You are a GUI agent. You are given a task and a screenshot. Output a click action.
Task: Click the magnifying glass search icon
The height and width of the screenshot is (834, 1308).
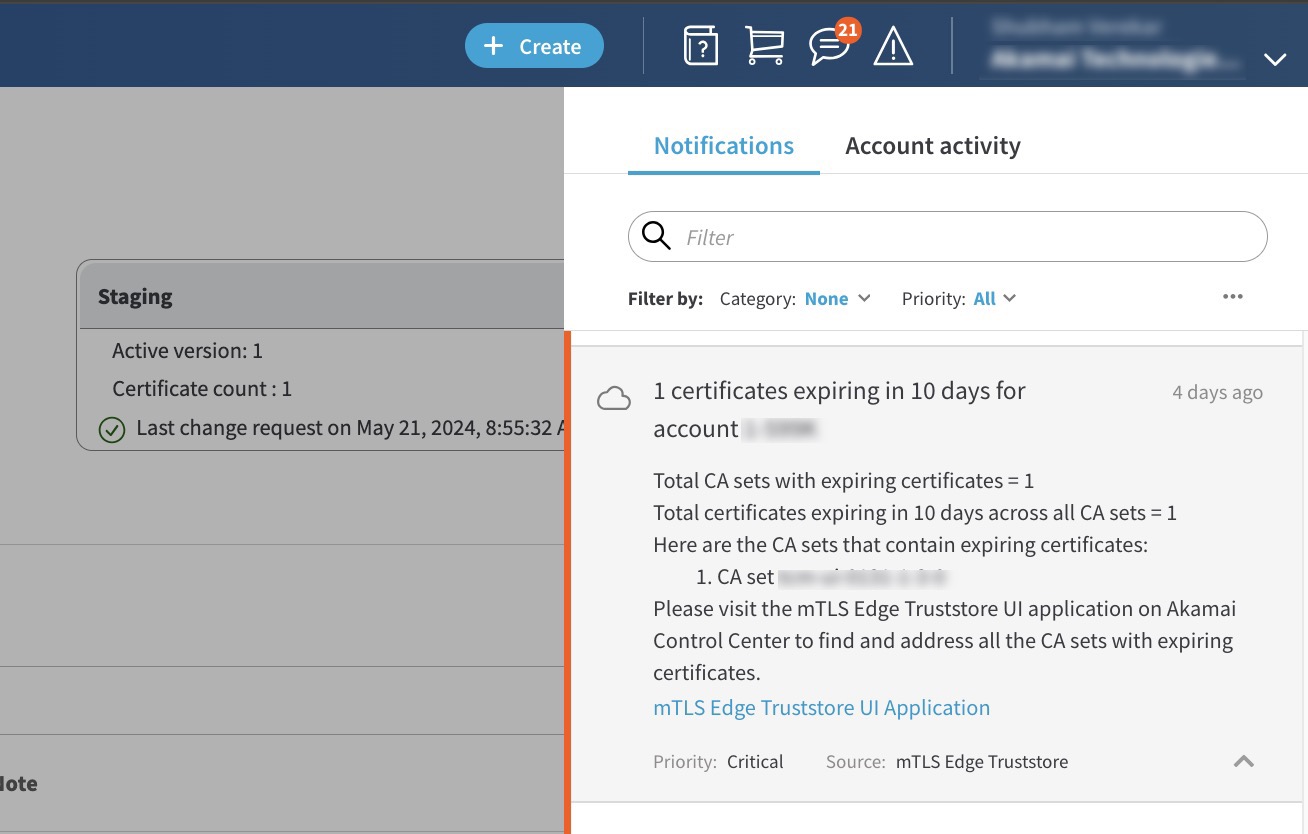coord(656,236)
